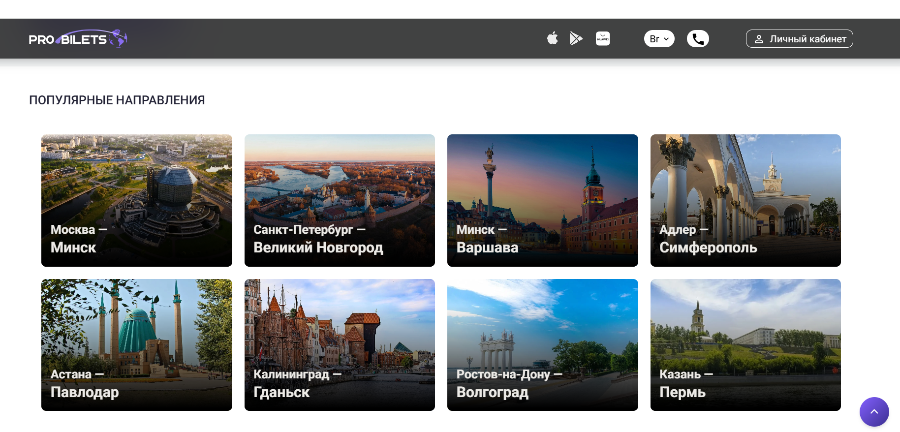Click the AppGallery store icon
This screenshot has width=900, height=432.
click(x=603, y=39)
